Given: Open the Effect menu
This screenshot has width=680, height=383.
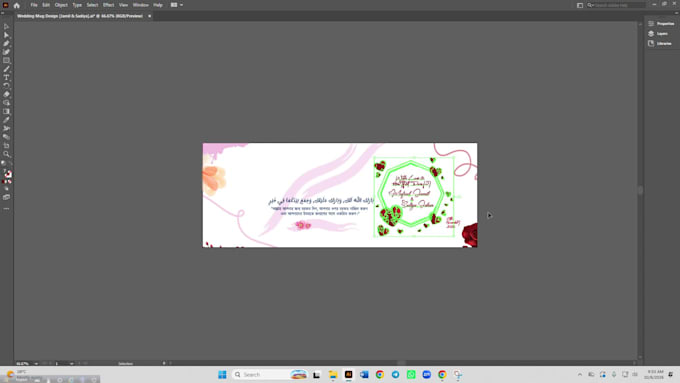Looking at the screenshot, I should 108,5.
